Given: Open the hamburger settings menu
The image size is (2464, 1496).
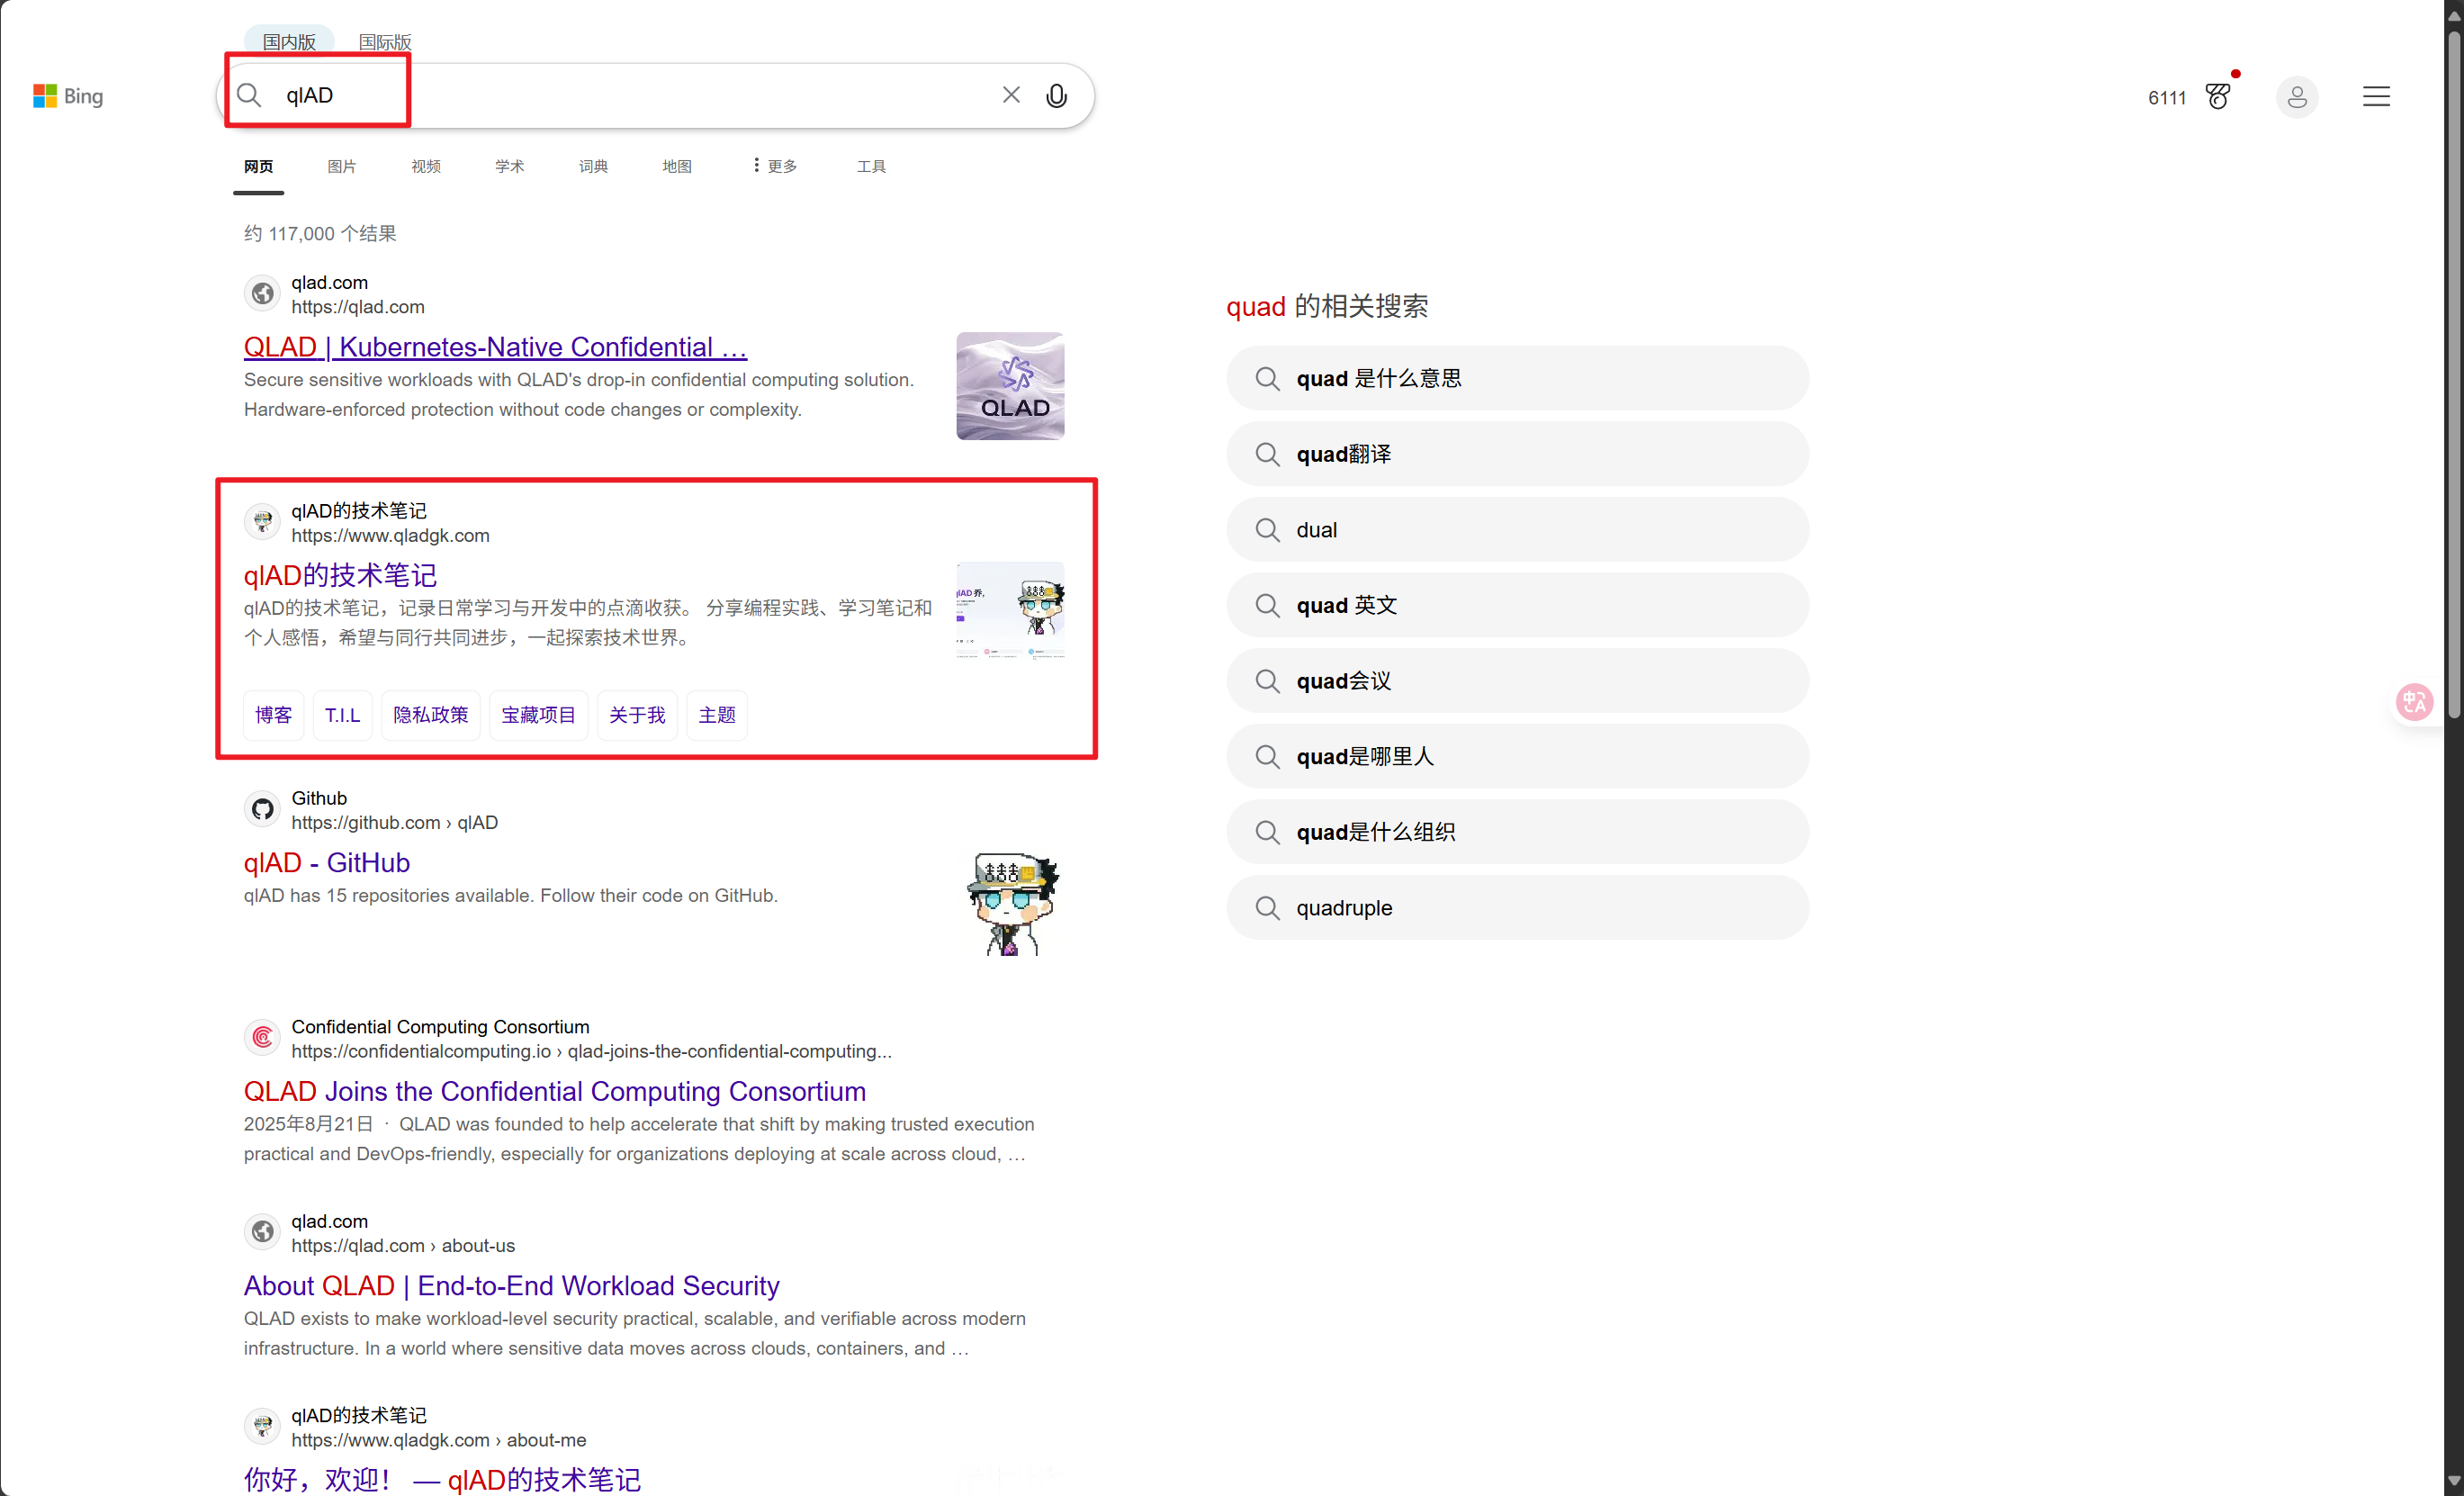Looking at the screenshot, I should [2376, 97].
